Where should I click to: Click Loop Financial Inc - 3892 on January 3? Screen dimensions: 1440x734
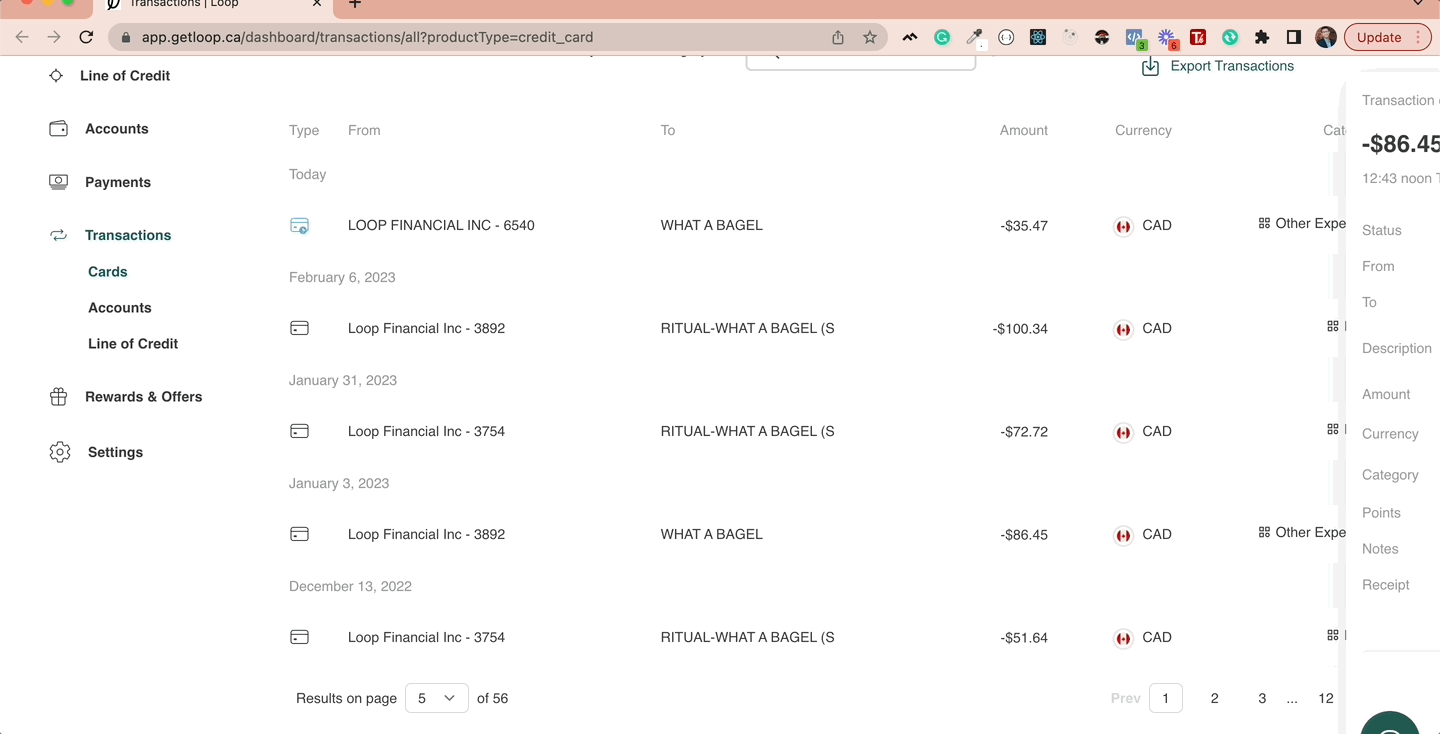(x=426, y=535)
